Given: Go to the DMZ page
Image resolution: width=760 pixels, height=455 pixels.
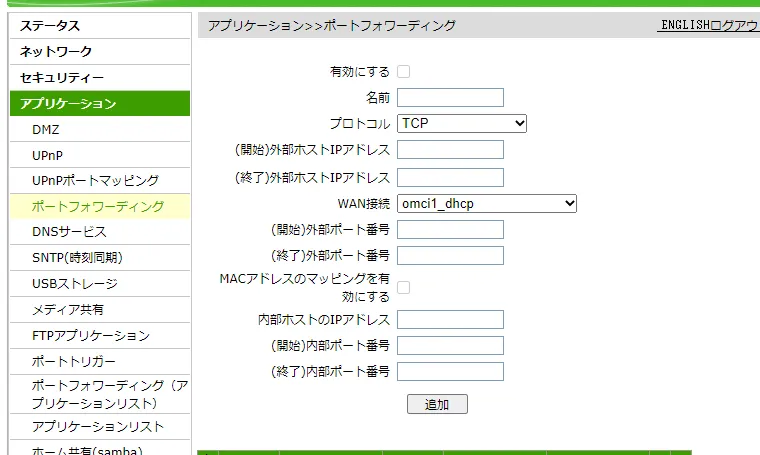Looking at the screenshot, I should click(x=46, y=130).
